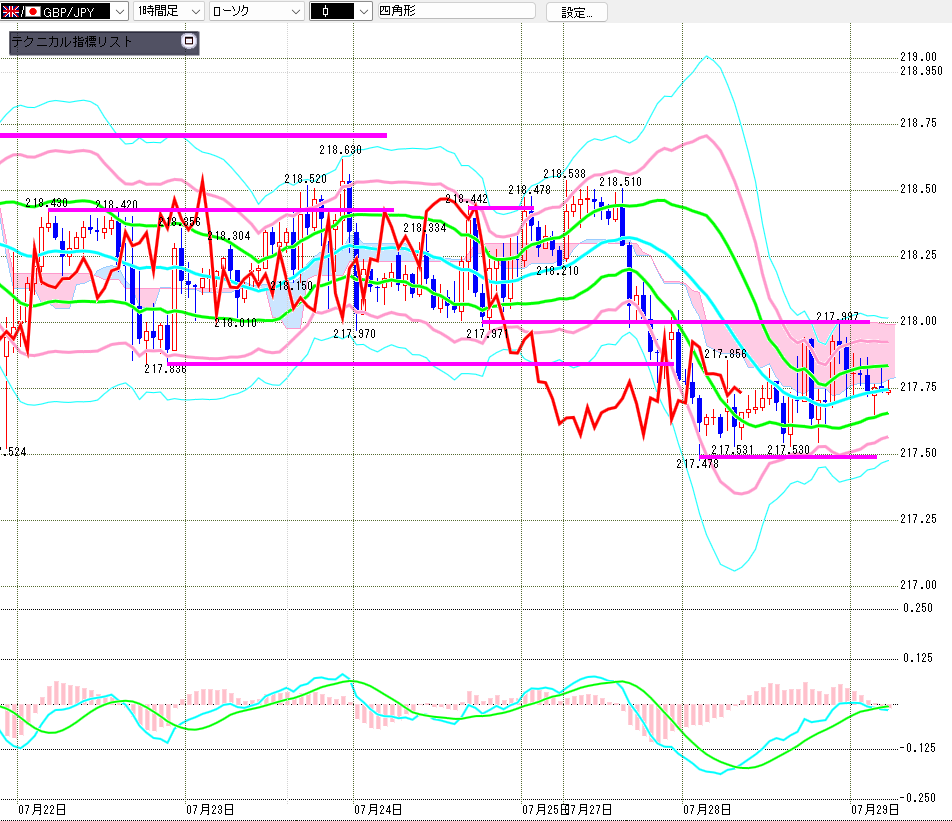Click the 218.630 high price label

(x=341, y=149)
